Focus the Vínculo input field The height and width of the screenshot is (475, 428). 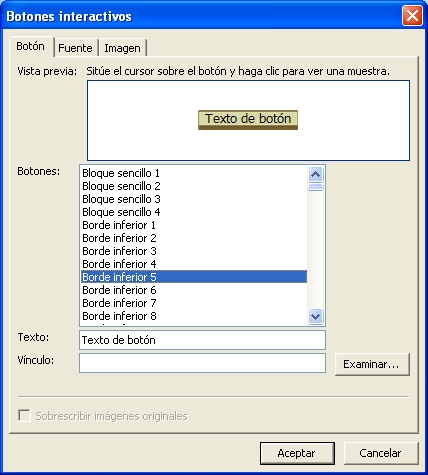tap(202, 363)
